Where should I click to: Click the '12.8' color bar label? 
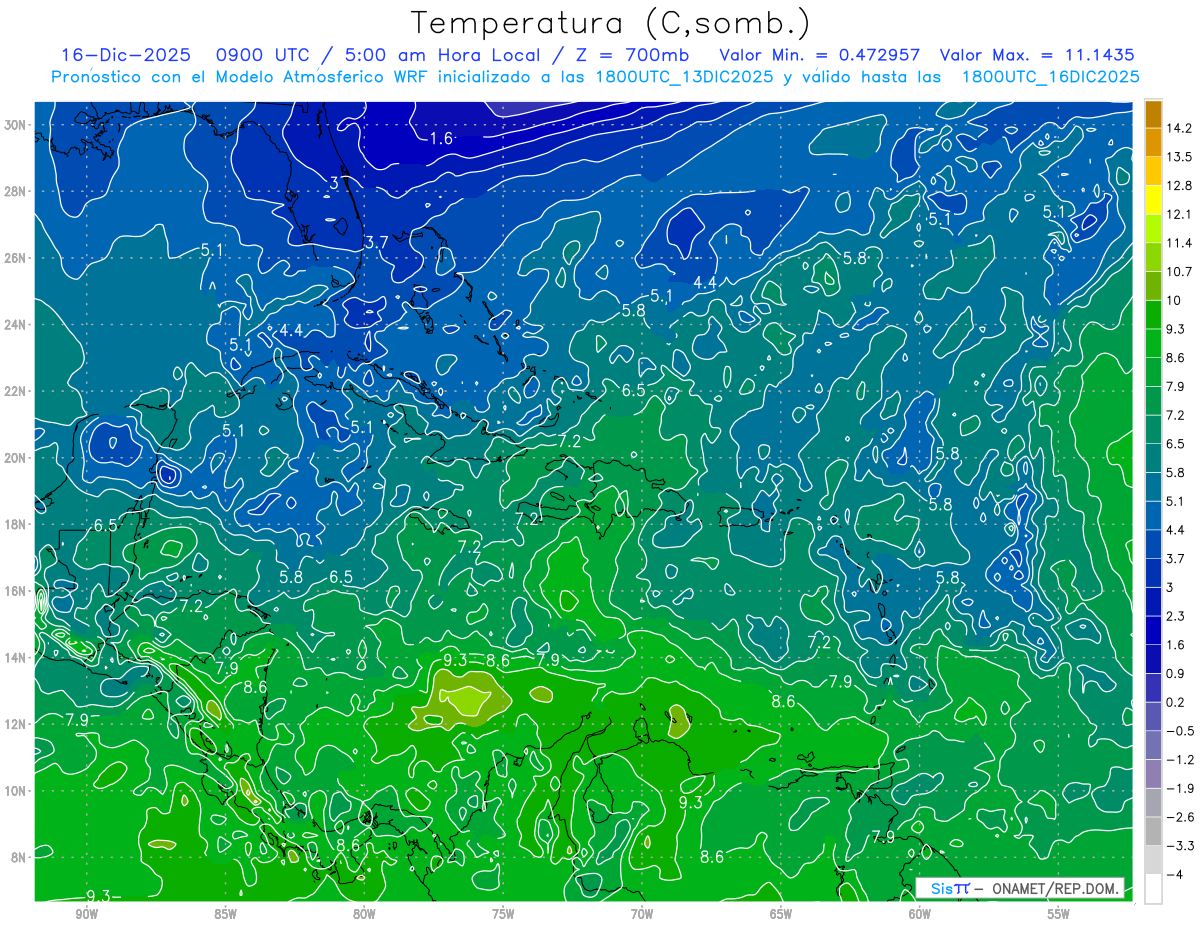1179,185
